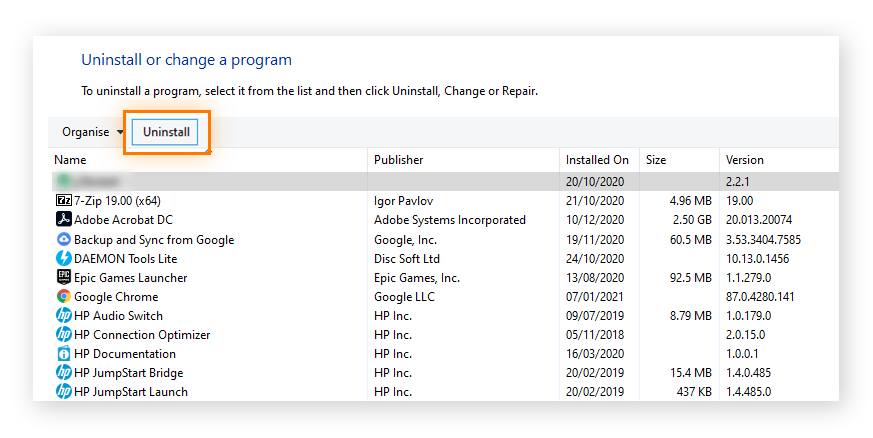Click publisher Google, Inc.

click(405, 240)
